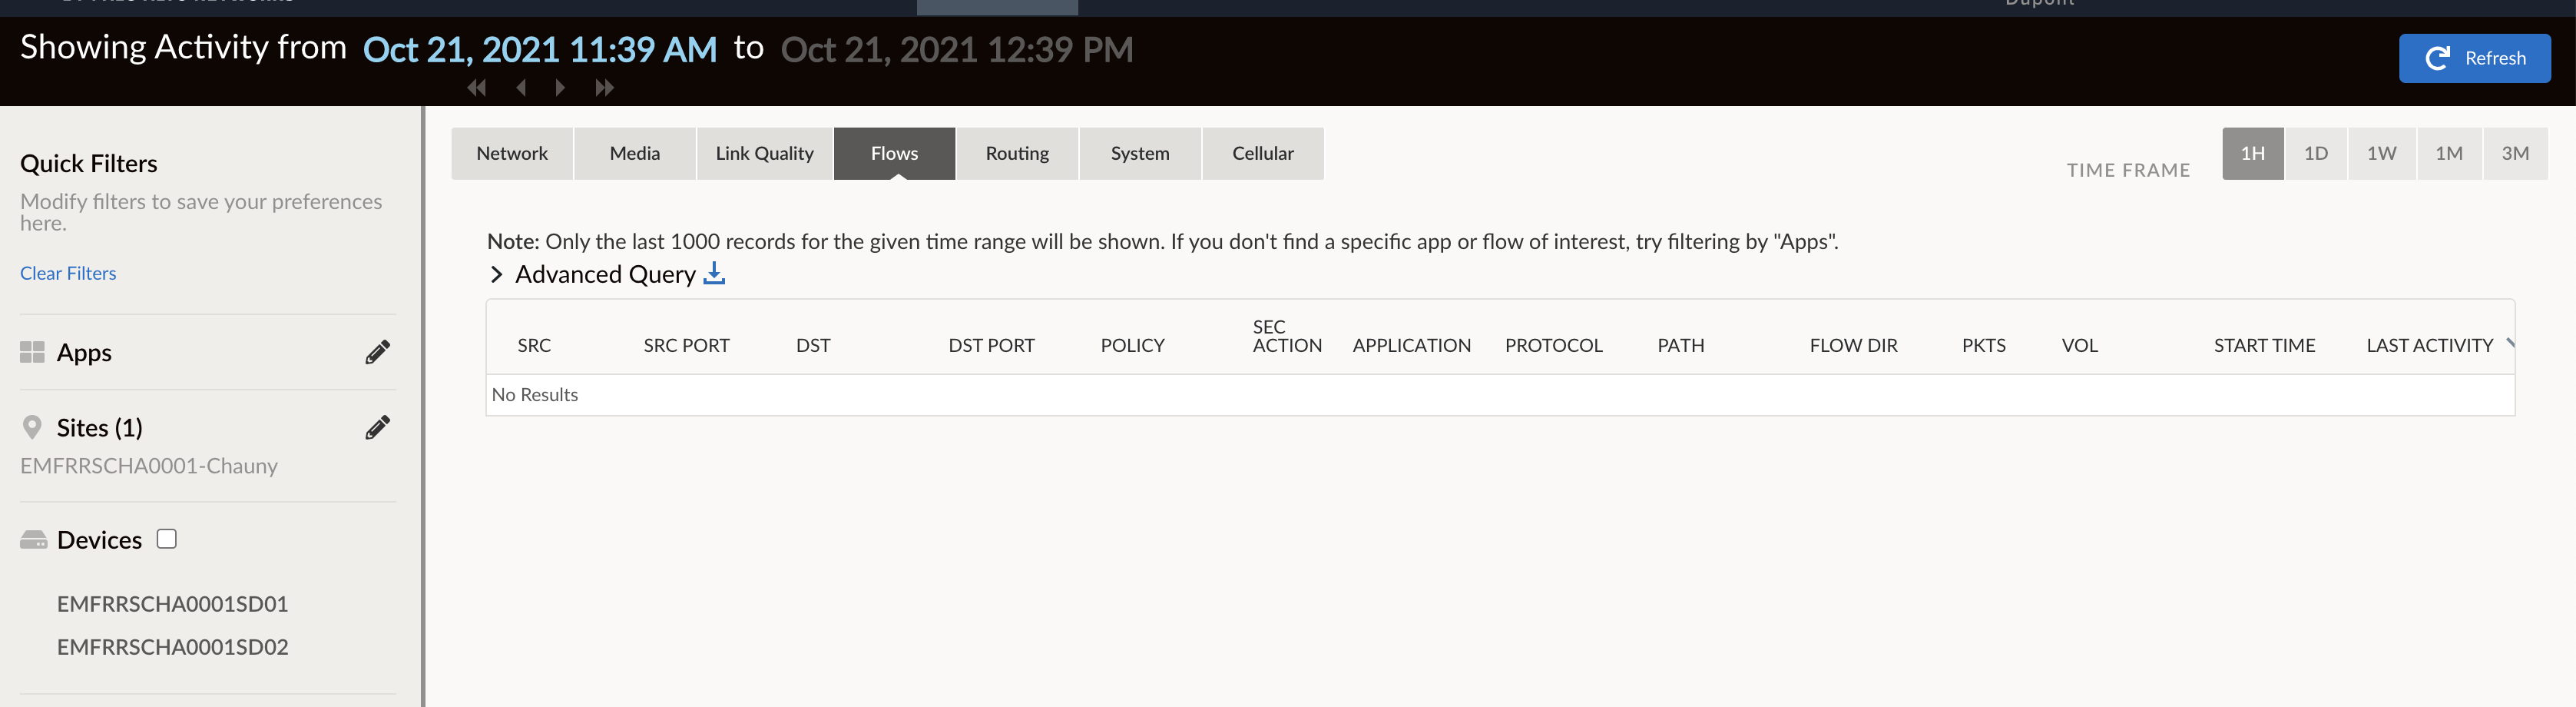The image size is (2576, 707).
Task: Click the Refresh button
Action: tap(2473, 58)
